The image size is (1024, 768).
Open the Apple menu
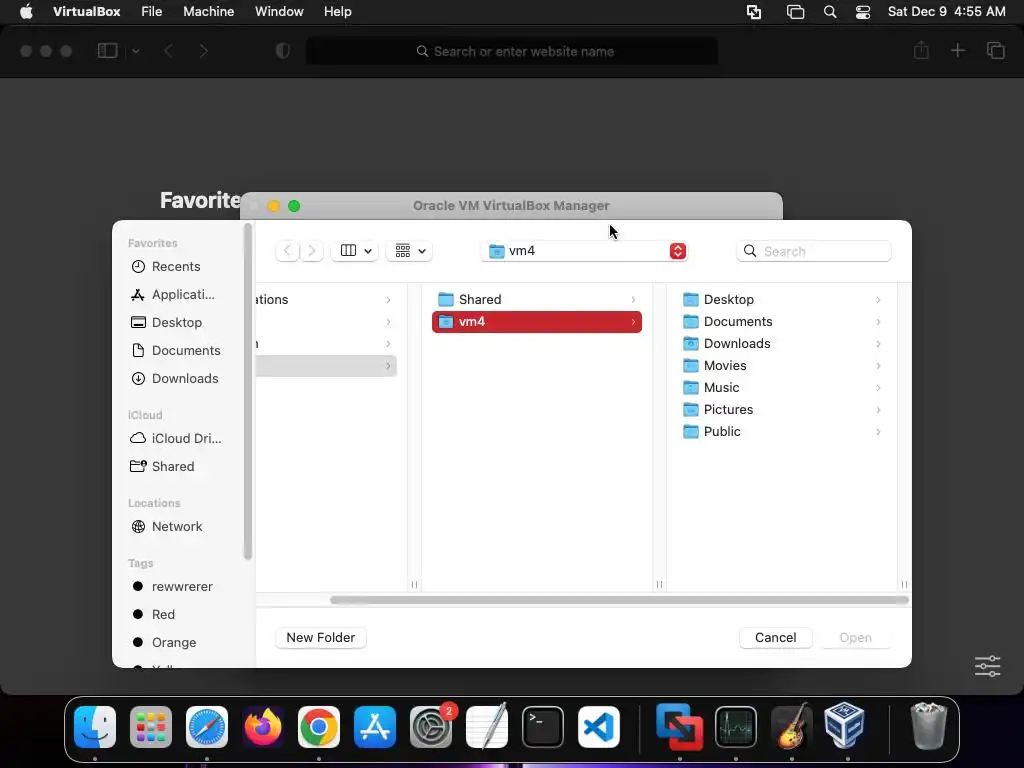coord(26,12)
